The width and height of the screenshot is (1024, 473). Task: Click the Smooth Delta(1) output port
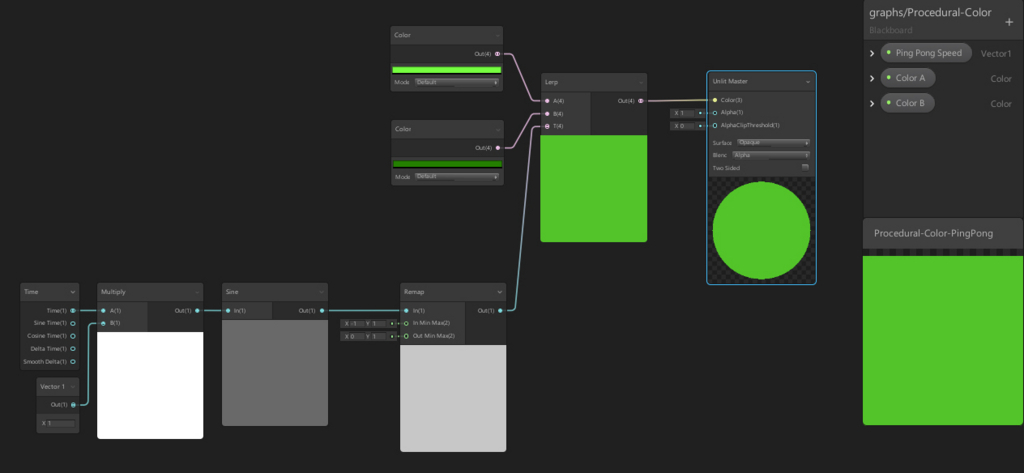72,362
